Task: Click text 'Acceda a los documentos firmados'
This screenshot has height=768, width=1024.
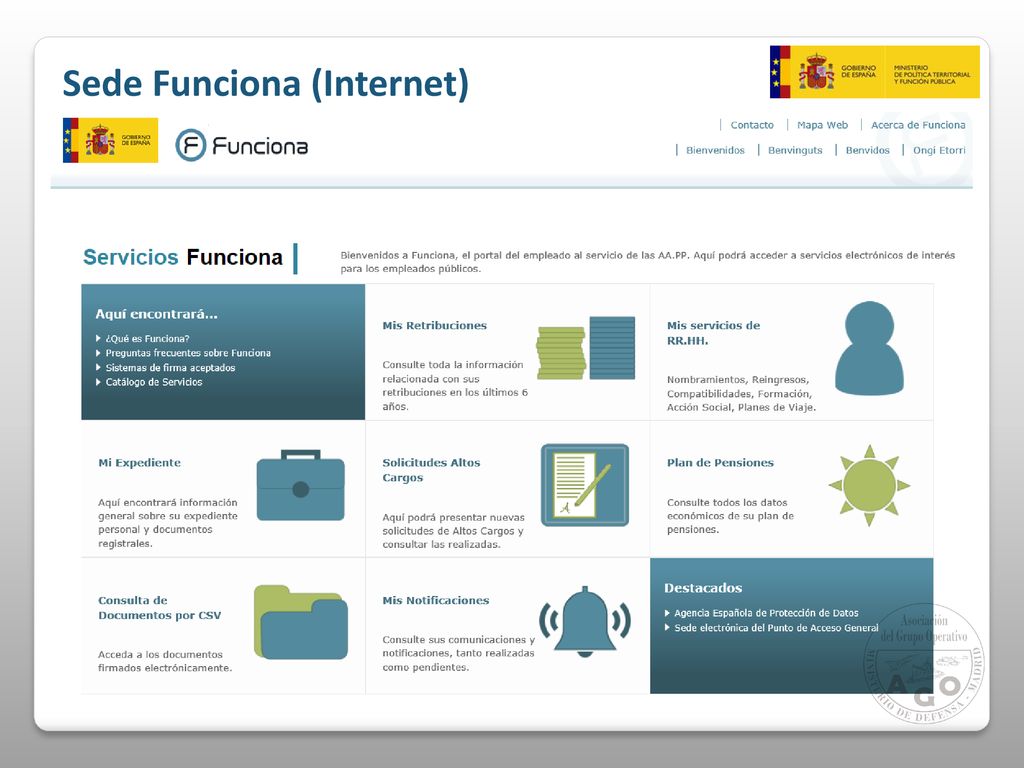Action: pos(165,661)
